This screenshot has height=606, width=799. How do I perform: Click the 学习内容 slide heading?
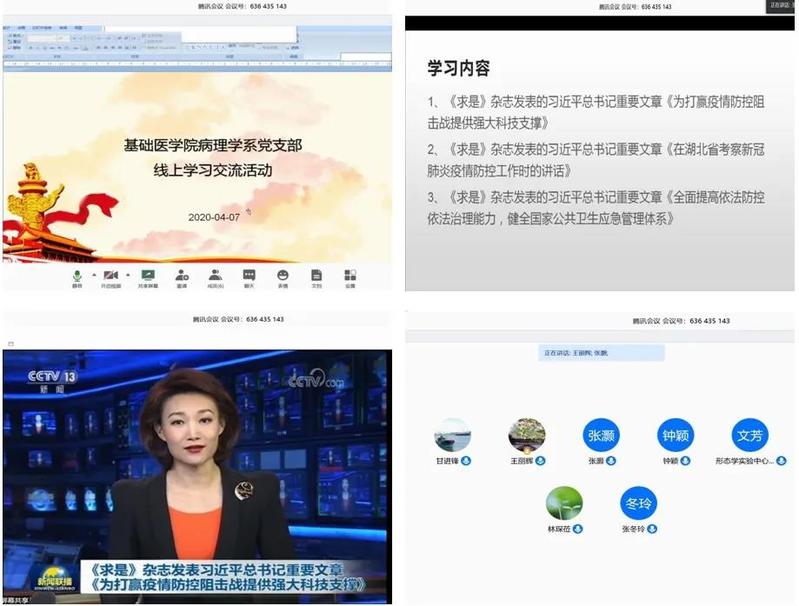pos(459,68)
